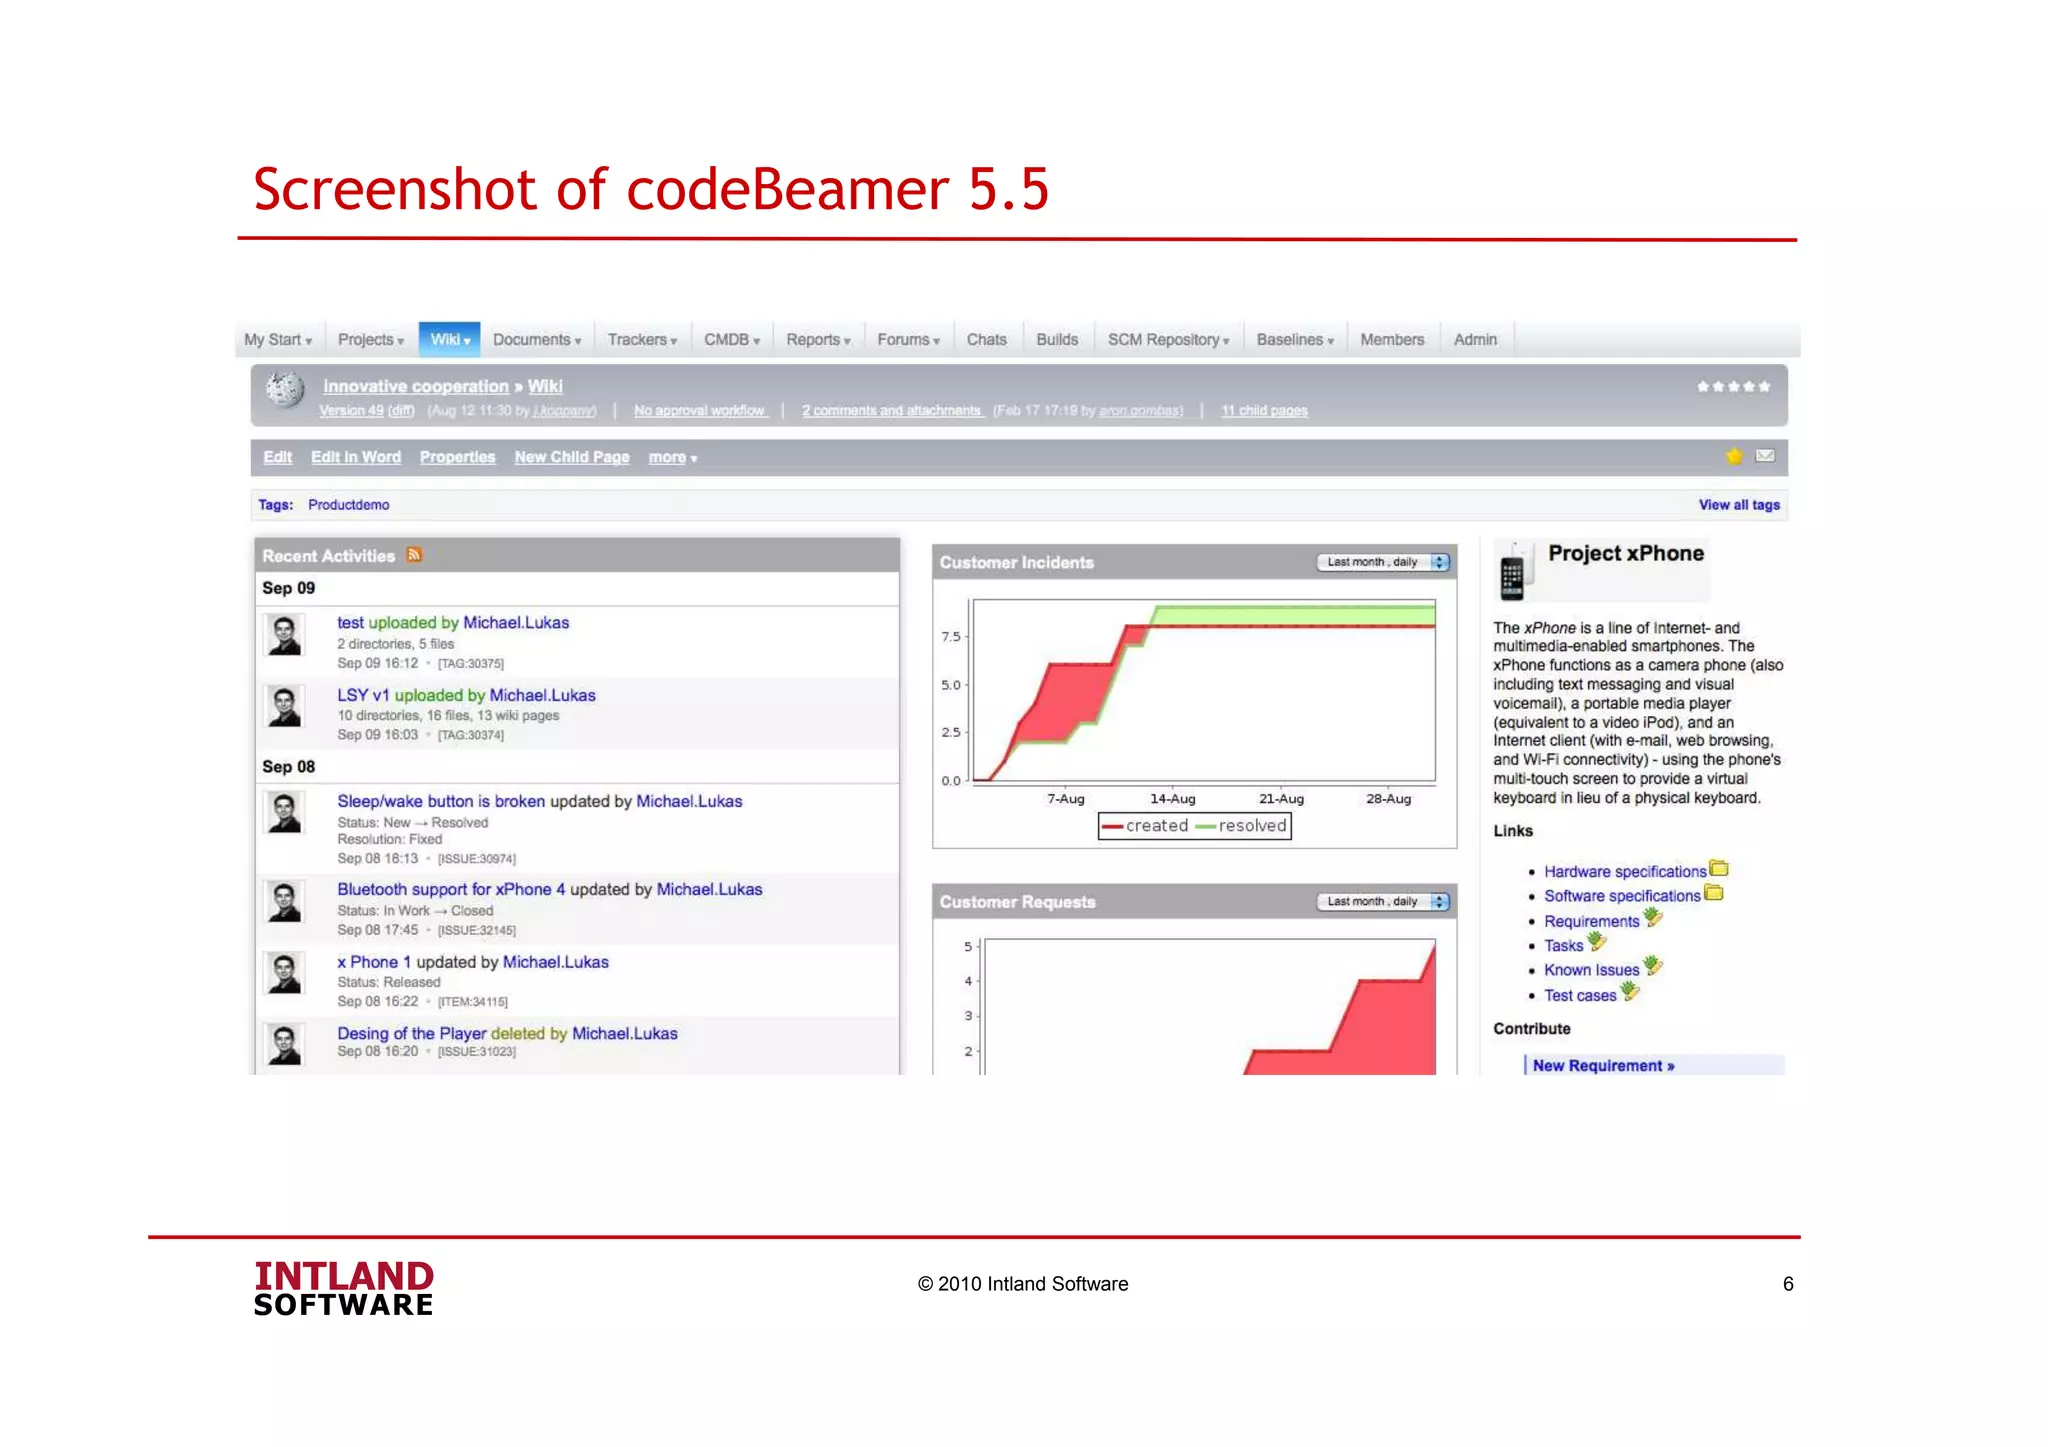Click the Productdemo tag
The image size is (2048, 1447).
tap(348, 505)
